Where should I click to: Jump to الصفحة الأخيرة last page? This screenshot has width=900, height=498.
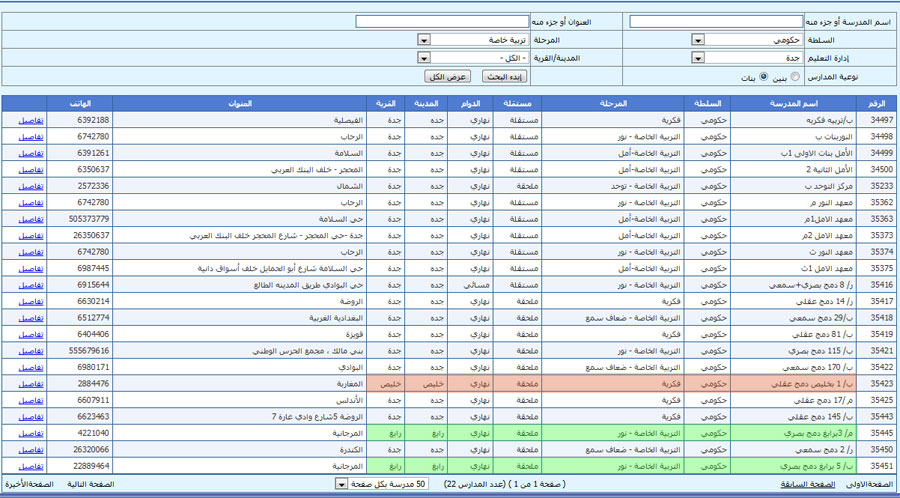point(29,484)
